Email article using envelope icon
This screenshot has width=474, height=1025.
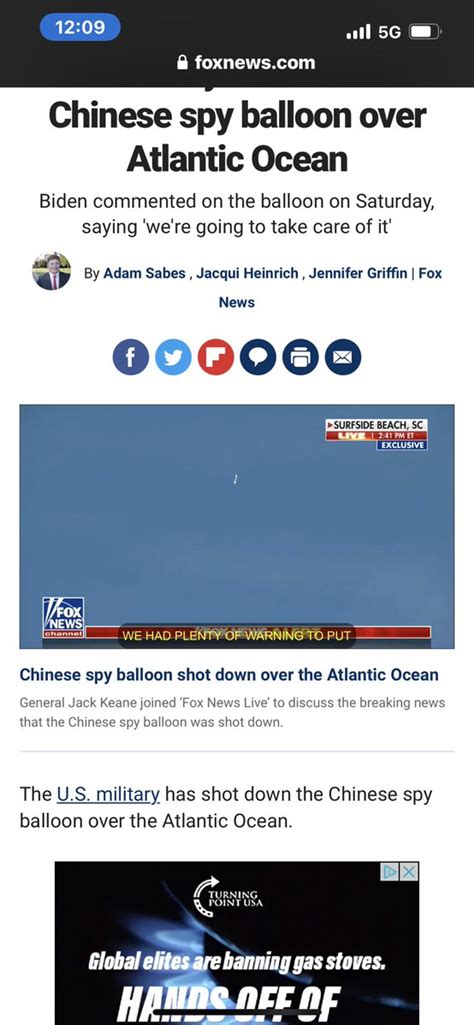[x=343, y=357]
